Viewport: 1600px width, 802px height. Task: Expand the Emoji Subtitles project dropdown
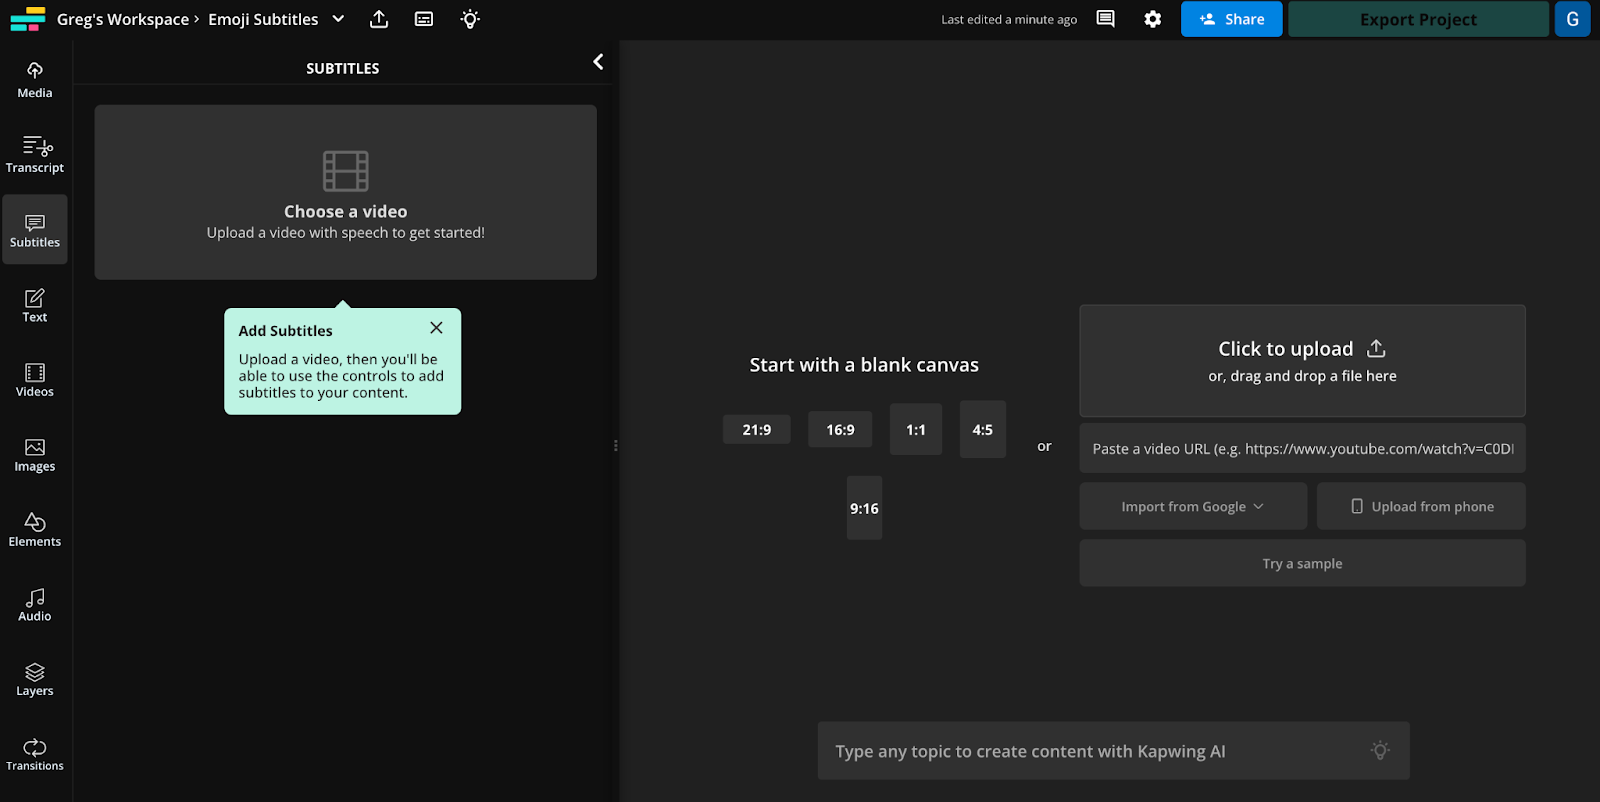click(338, 19)
